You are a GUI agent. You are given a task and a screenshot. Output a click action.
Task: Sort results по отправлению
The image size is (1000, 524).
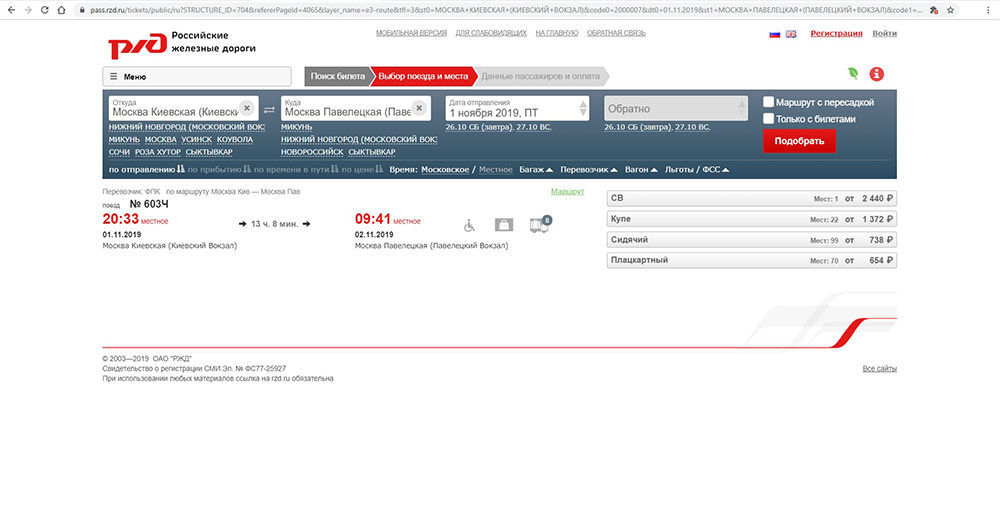click(147, 170)
